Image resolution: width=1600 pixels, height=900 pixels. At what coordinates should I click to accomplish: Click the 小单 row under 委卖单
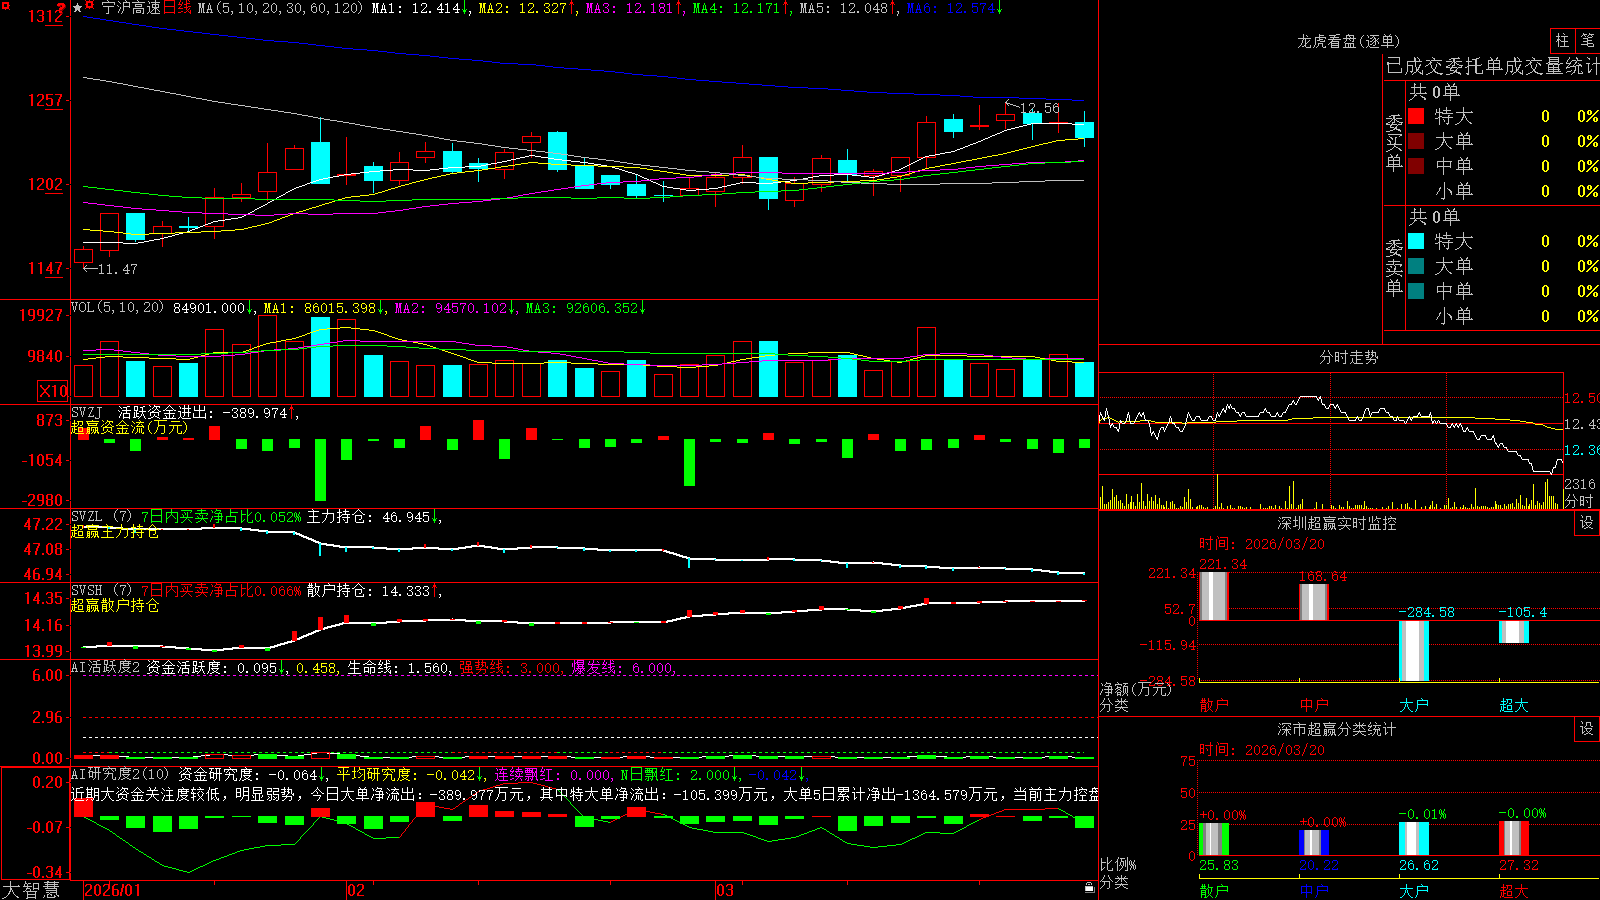[1503, 315]
